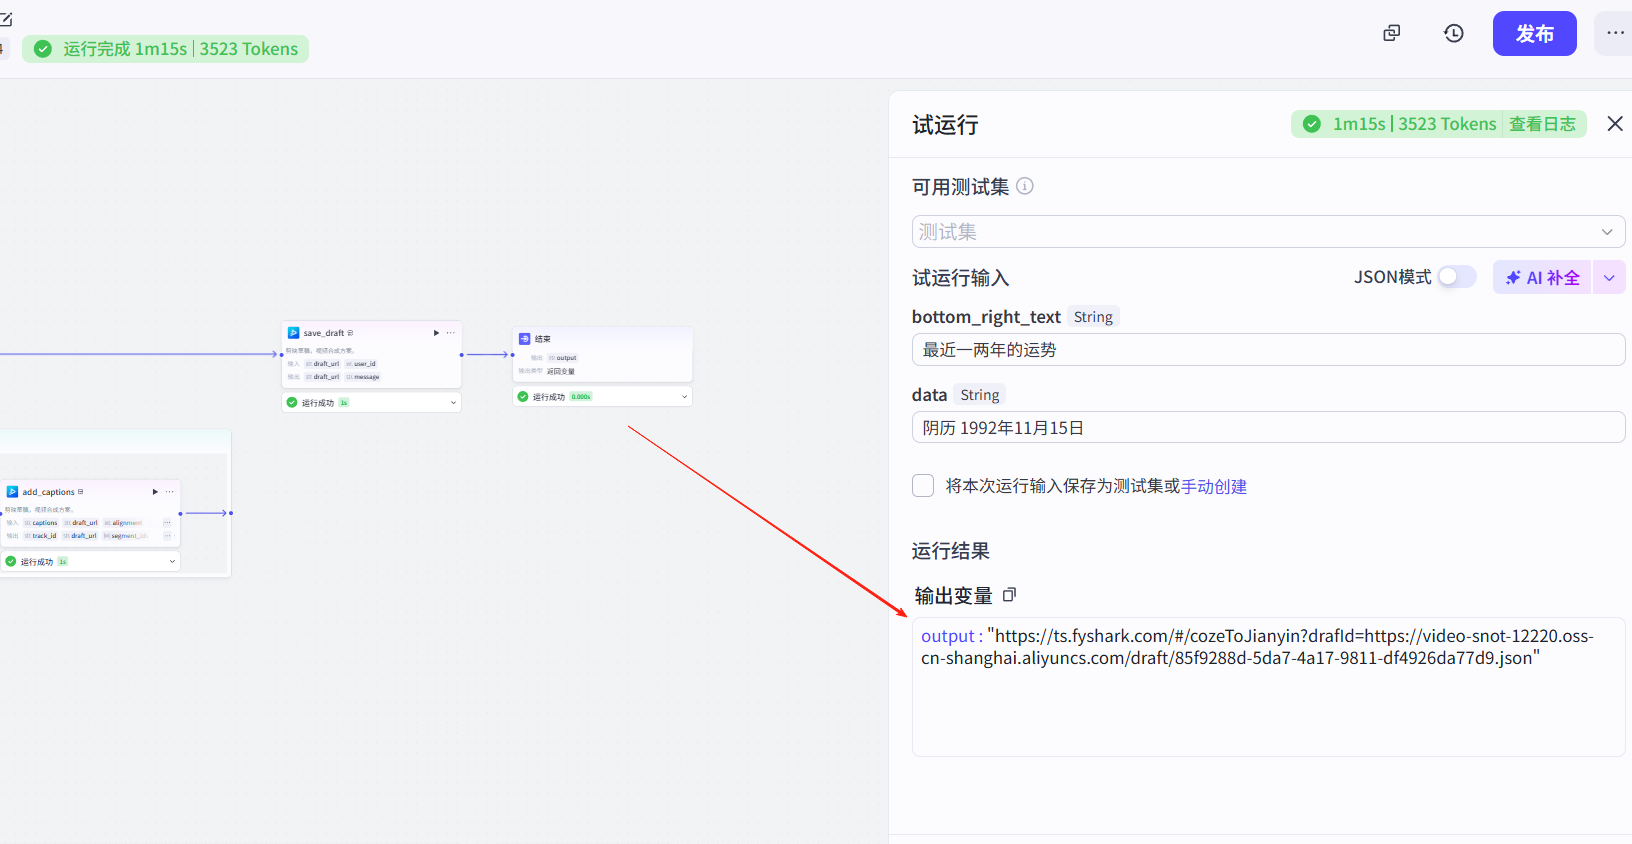The width and height of the screenshot is (1632, 844).
Task: Click save_draft success check icon
Action: [292, 403]
